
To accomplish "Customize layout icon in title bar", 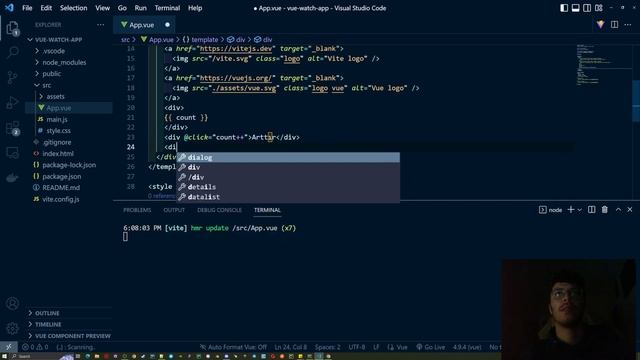I will (599, 8).
